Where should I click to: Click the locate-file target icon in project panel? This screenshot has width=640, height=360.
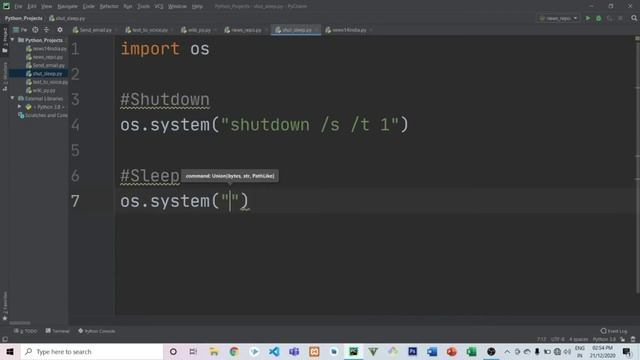[35, 30]
